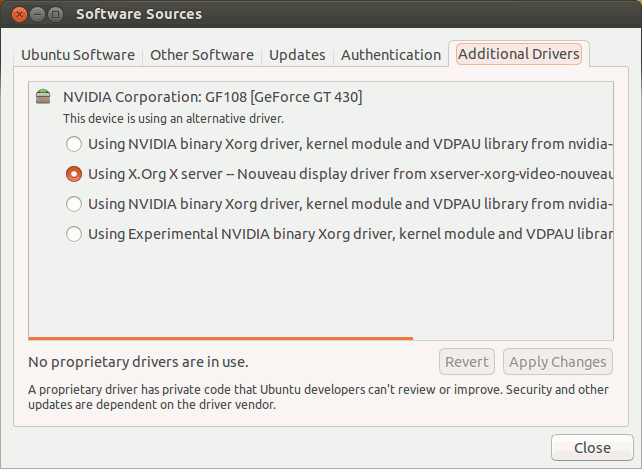Select the Authentication tab
Viewport: 642px width, 469px height.
coord(390,55)
